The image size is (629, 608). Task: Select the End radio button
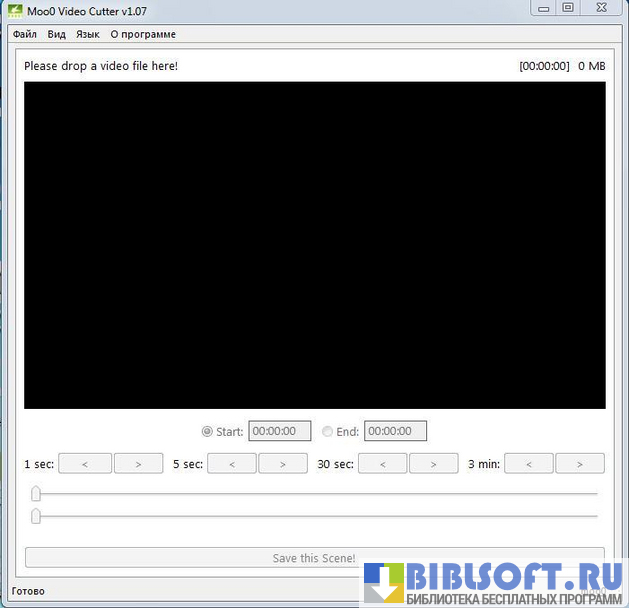[327, 432]
